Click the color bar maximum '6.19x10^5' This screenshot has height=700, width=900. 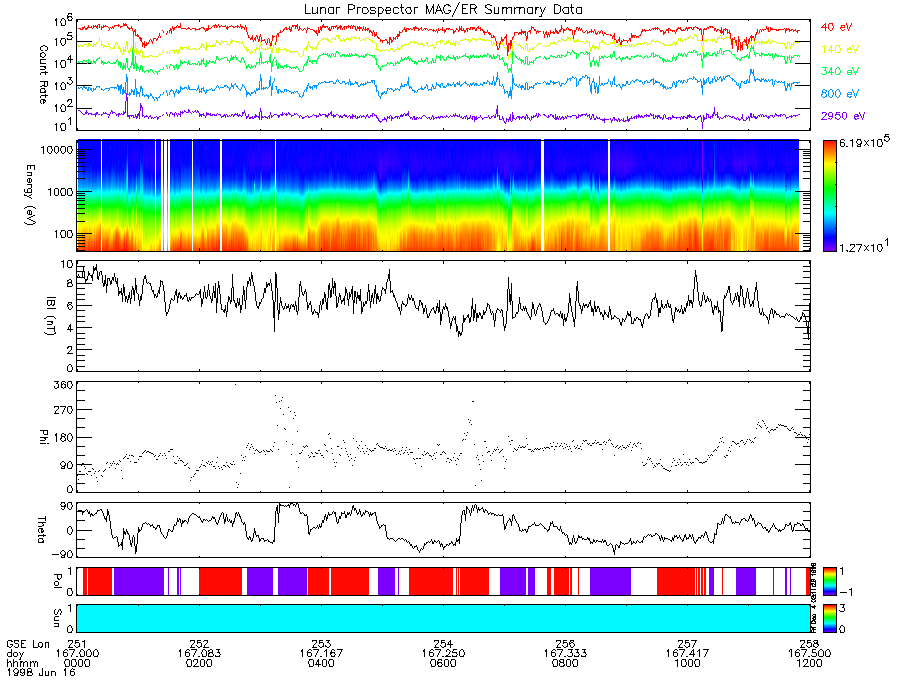864,142
